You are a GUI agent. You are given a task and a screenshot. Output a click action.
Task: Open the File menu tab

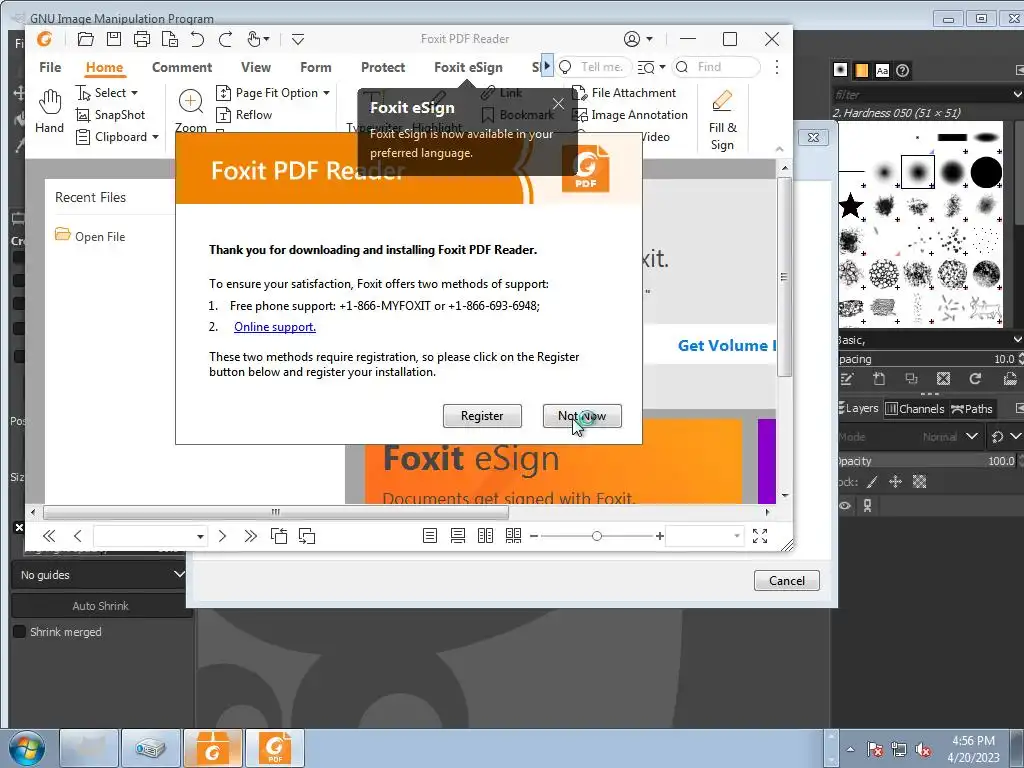pyautogui.click(x=50, y=67)
